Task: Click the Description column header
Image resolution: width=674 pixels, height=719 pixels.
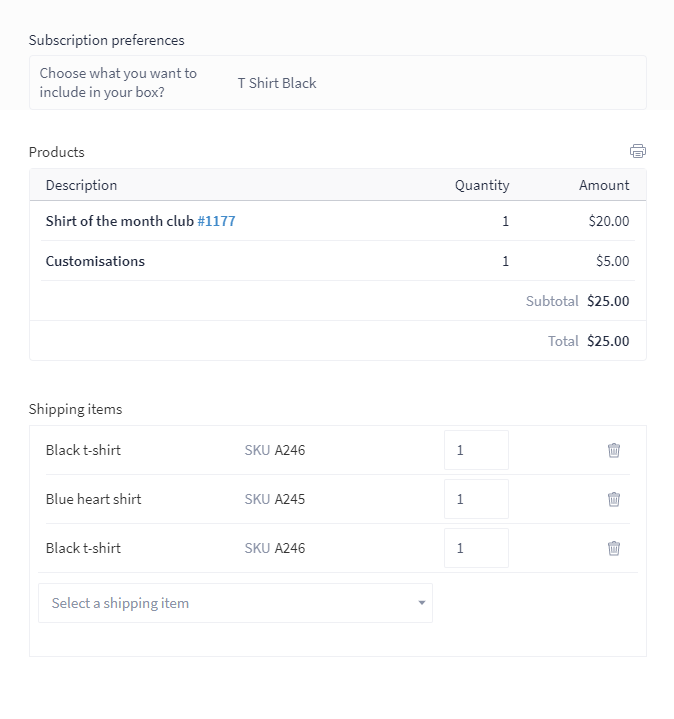Action: click(81, 185)
